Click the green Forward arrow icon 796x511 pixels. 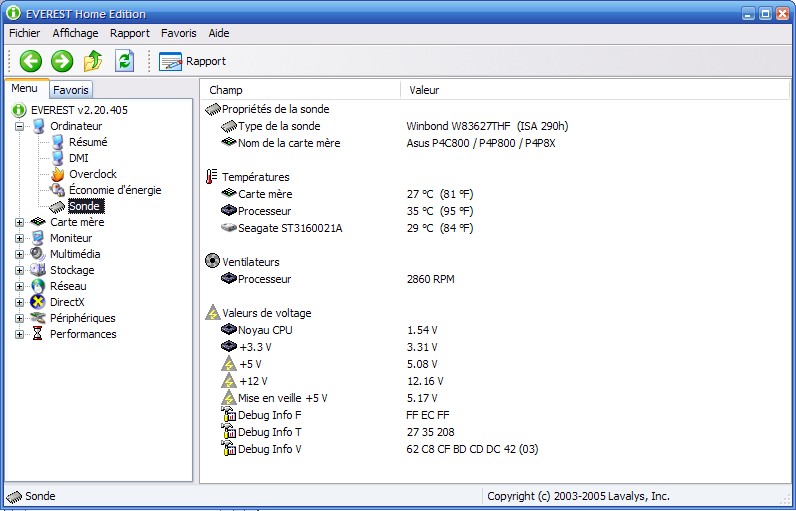[x=62, y=61]
